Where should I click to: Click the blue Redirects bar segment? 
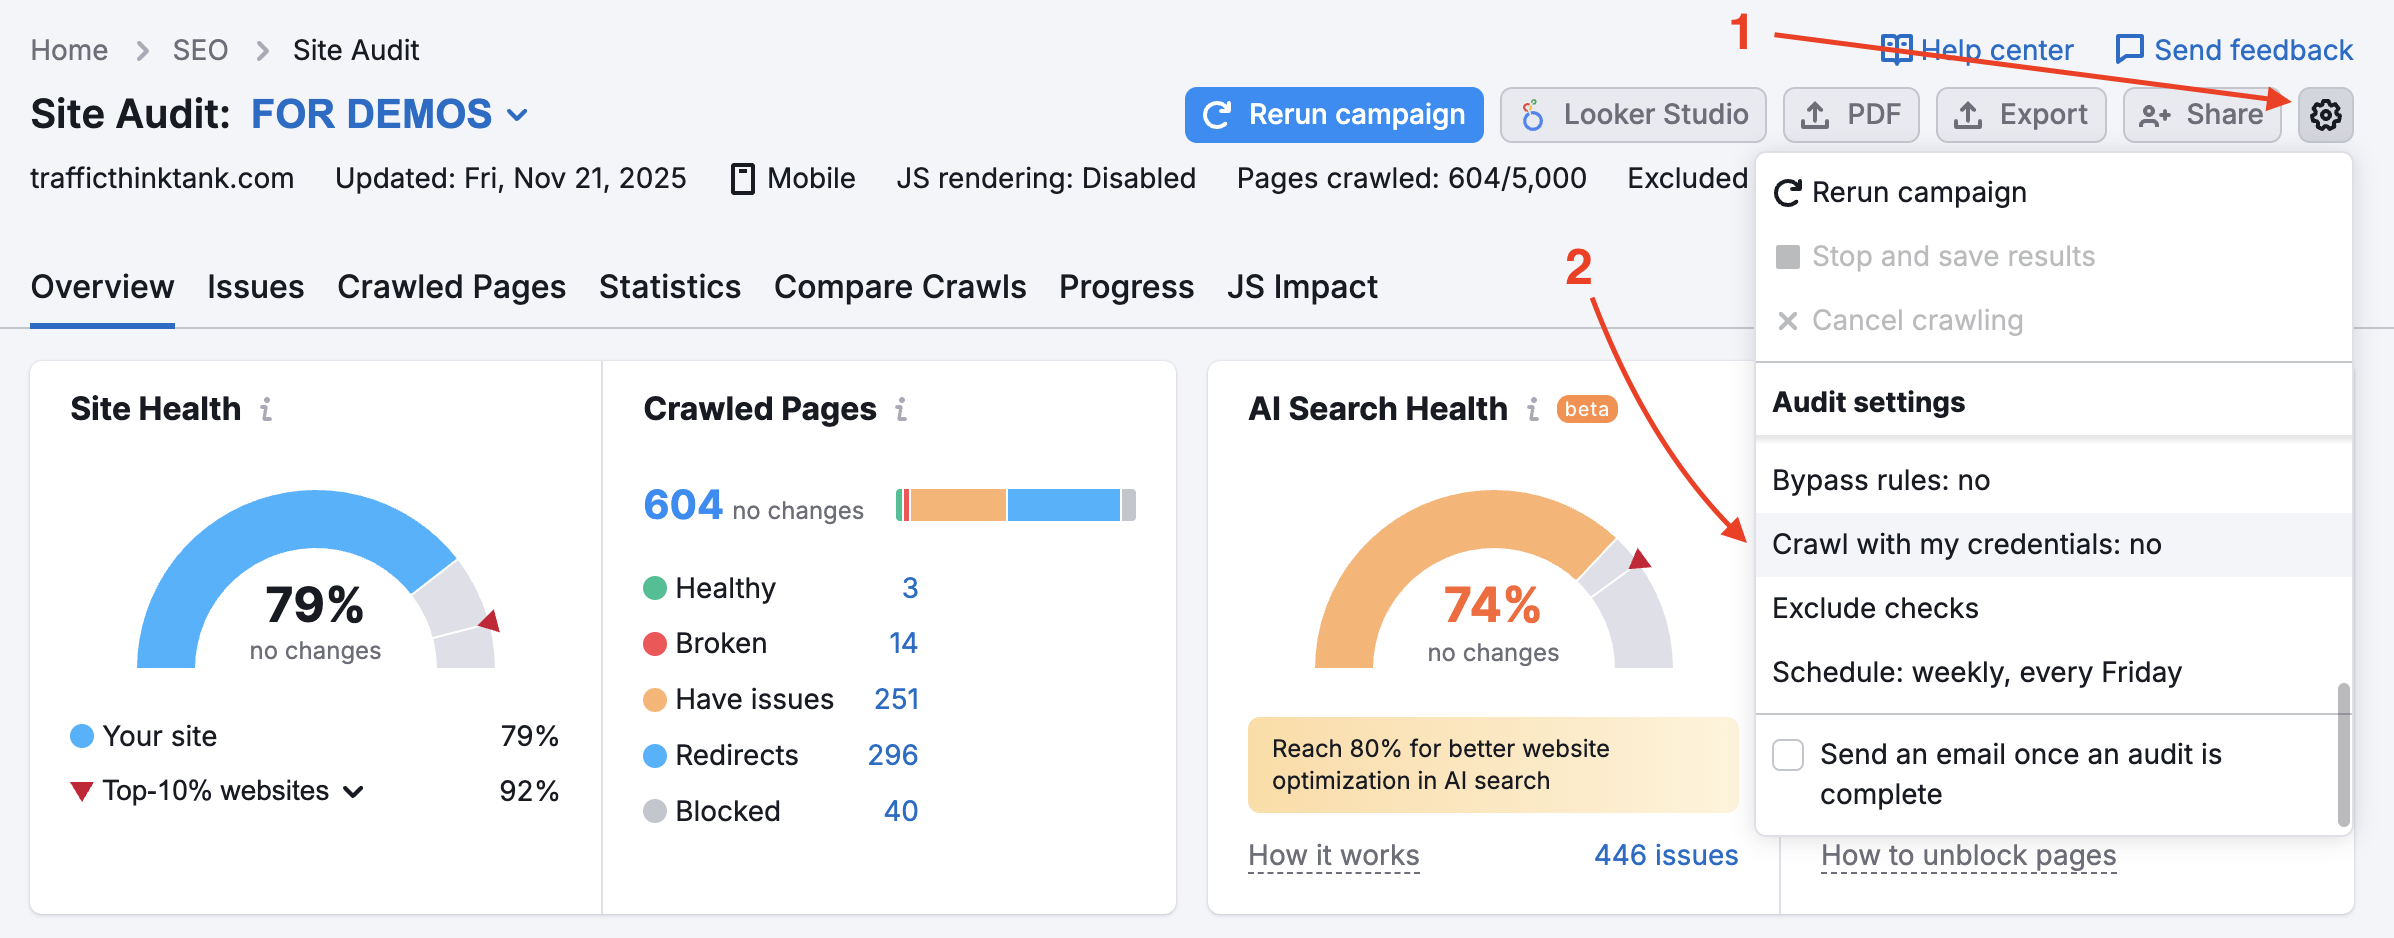point(1063,505)
